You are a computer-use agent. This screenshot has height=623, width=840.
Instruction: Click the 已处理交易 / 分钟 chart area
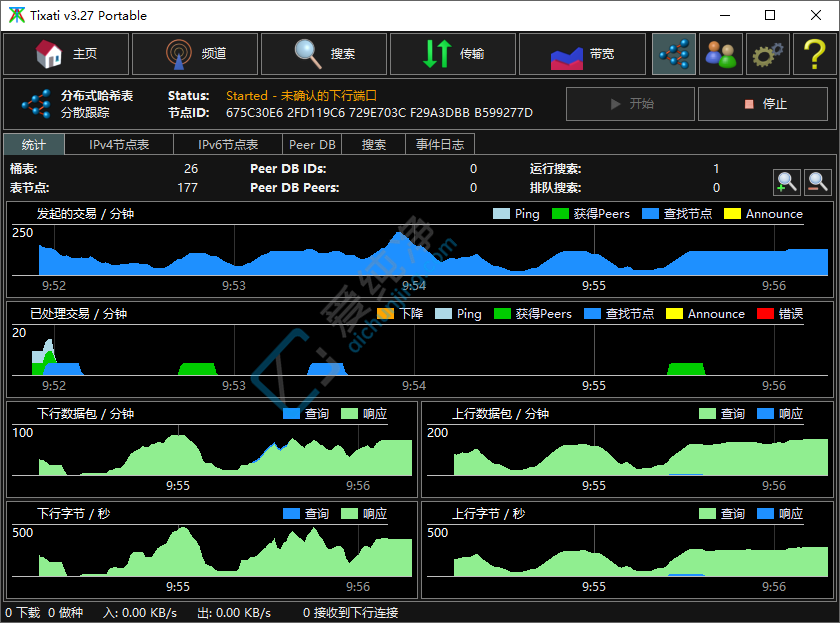(x=420, y=350)
